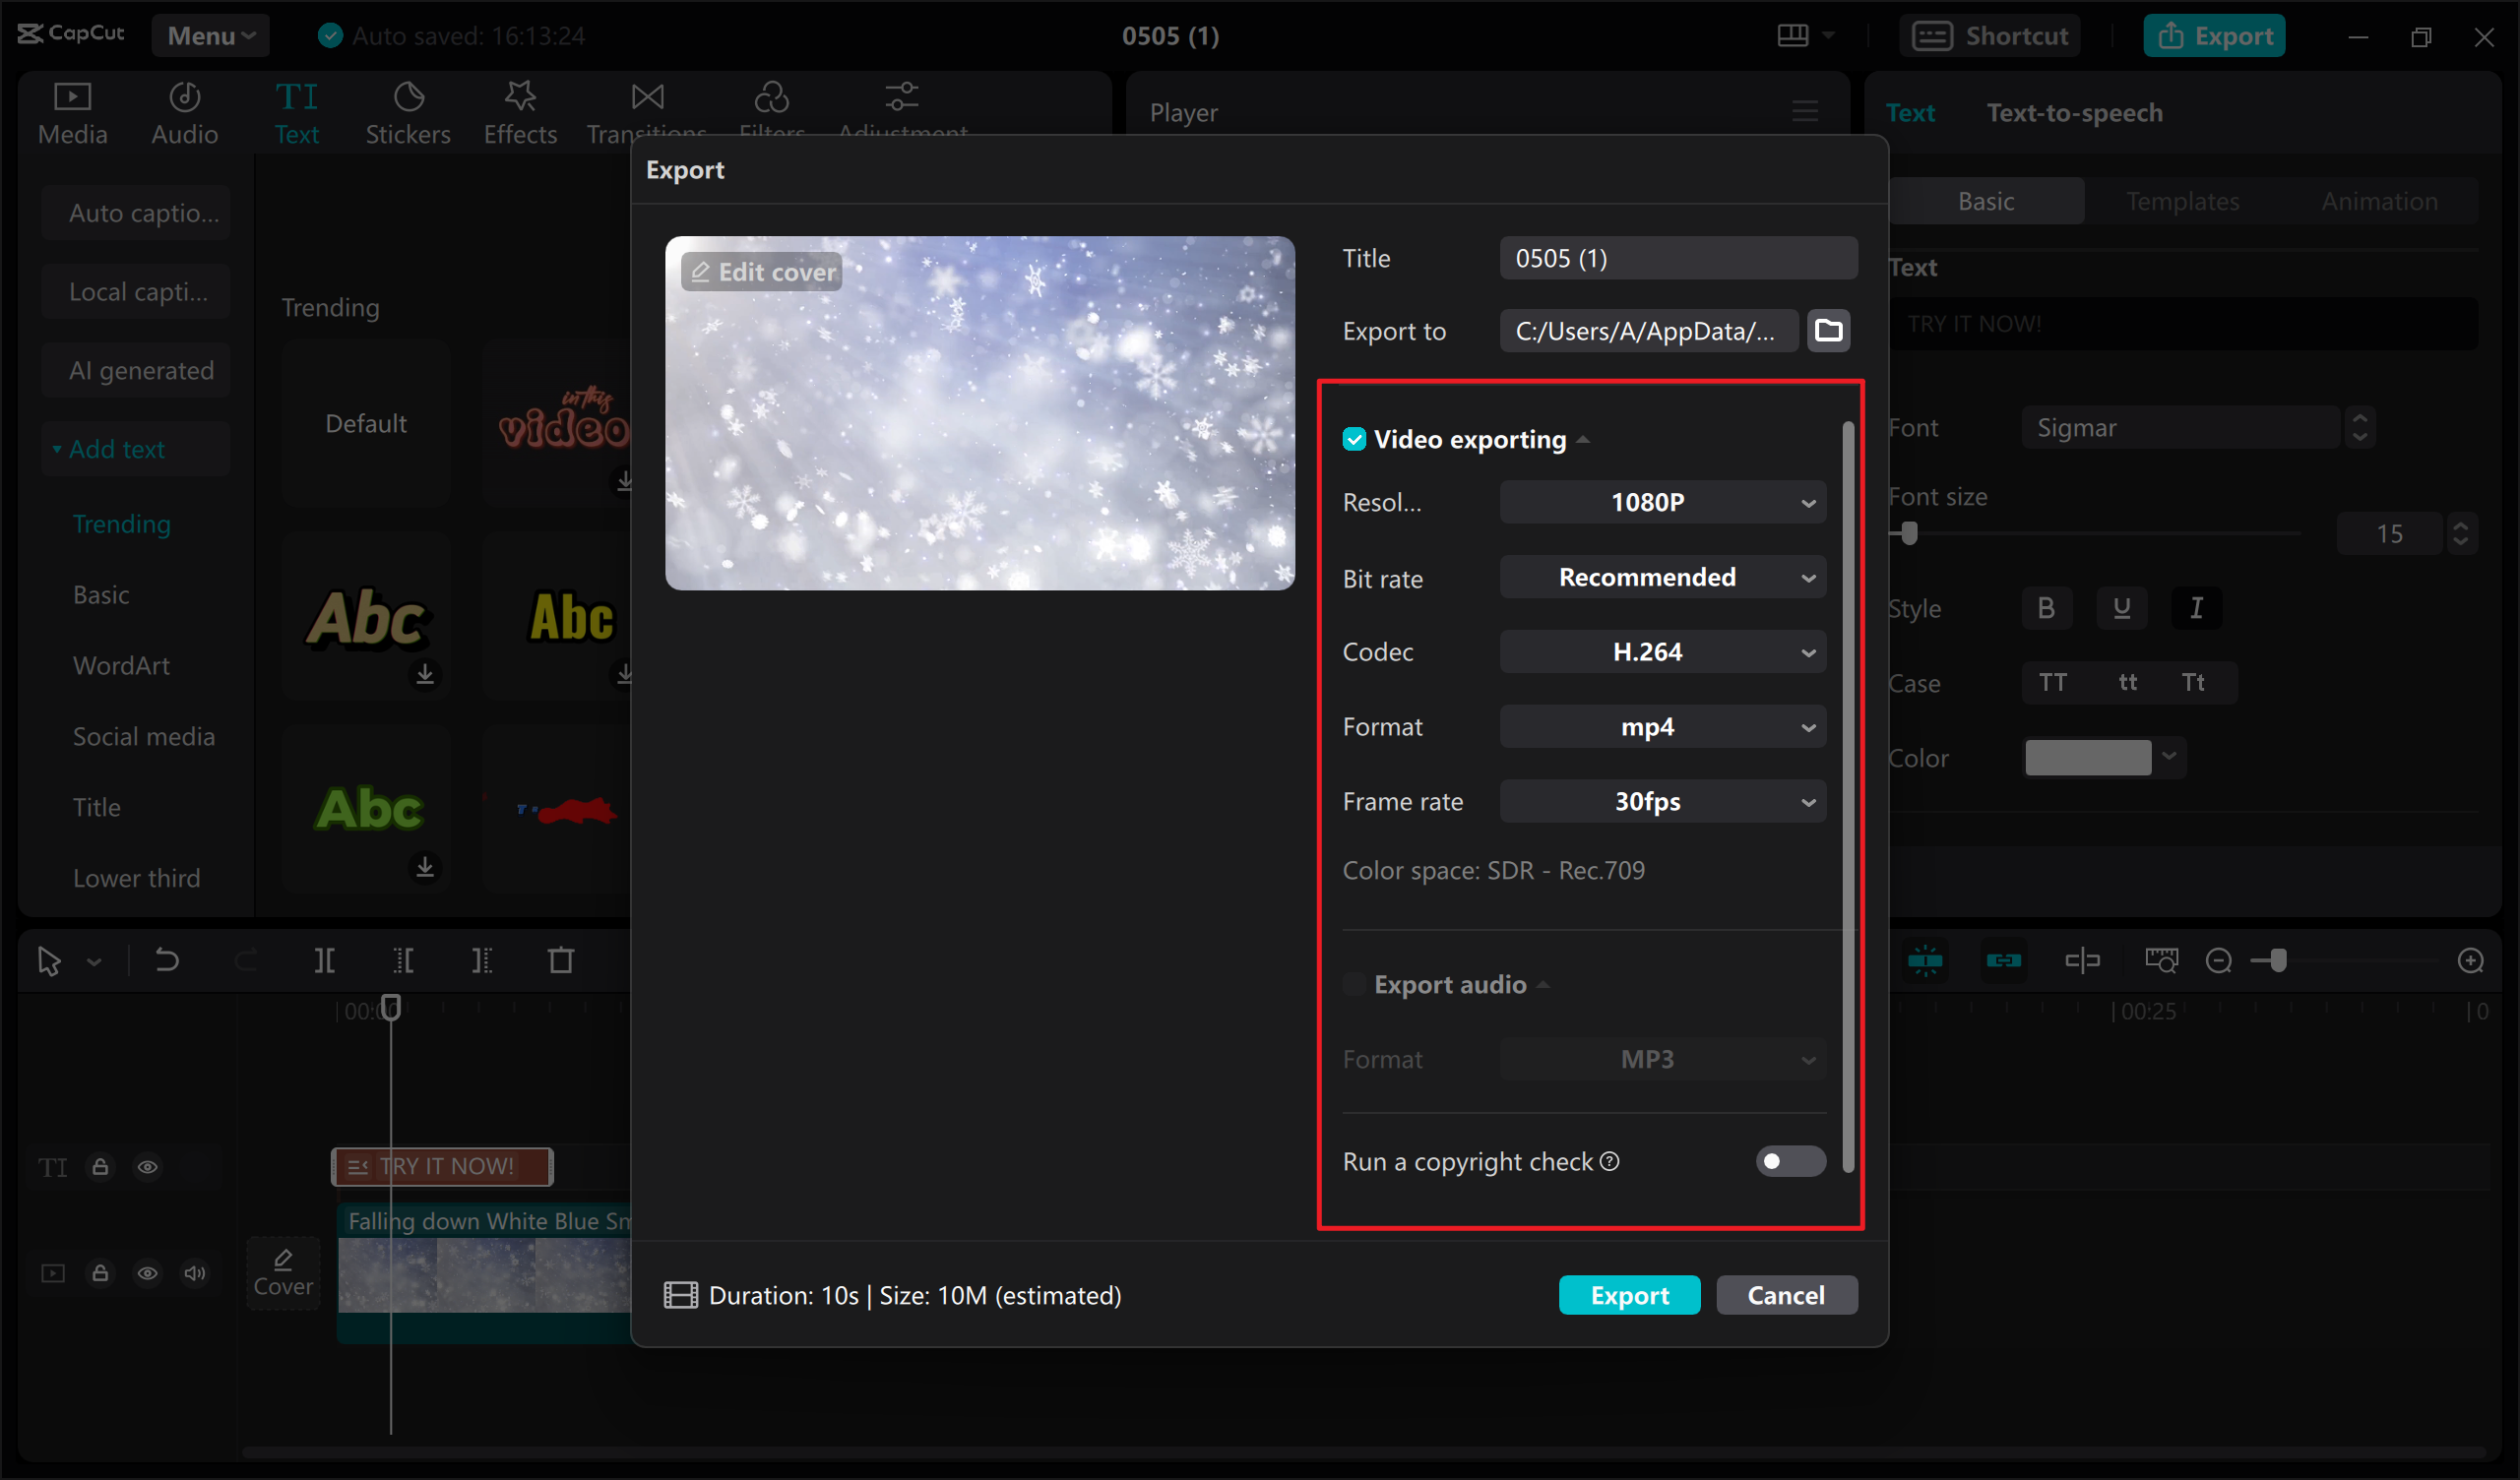The height and width of the screenshot is (1480, 2520).
Task: Open the Menu in the title bar
Action: point(210,36)
